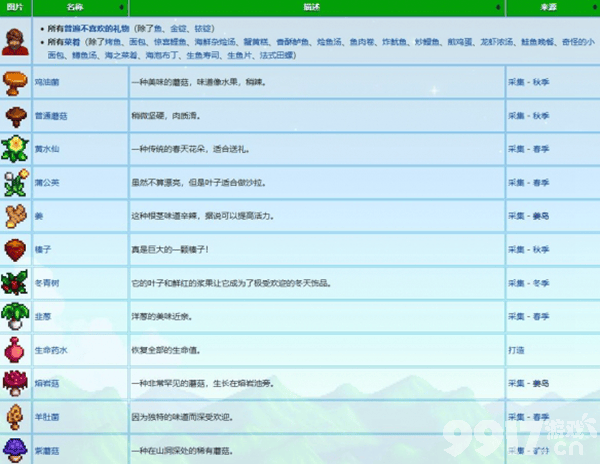
Task: Open 采集 - 秋季 source in 鸡油菌 row
Action: coord(529,82)
